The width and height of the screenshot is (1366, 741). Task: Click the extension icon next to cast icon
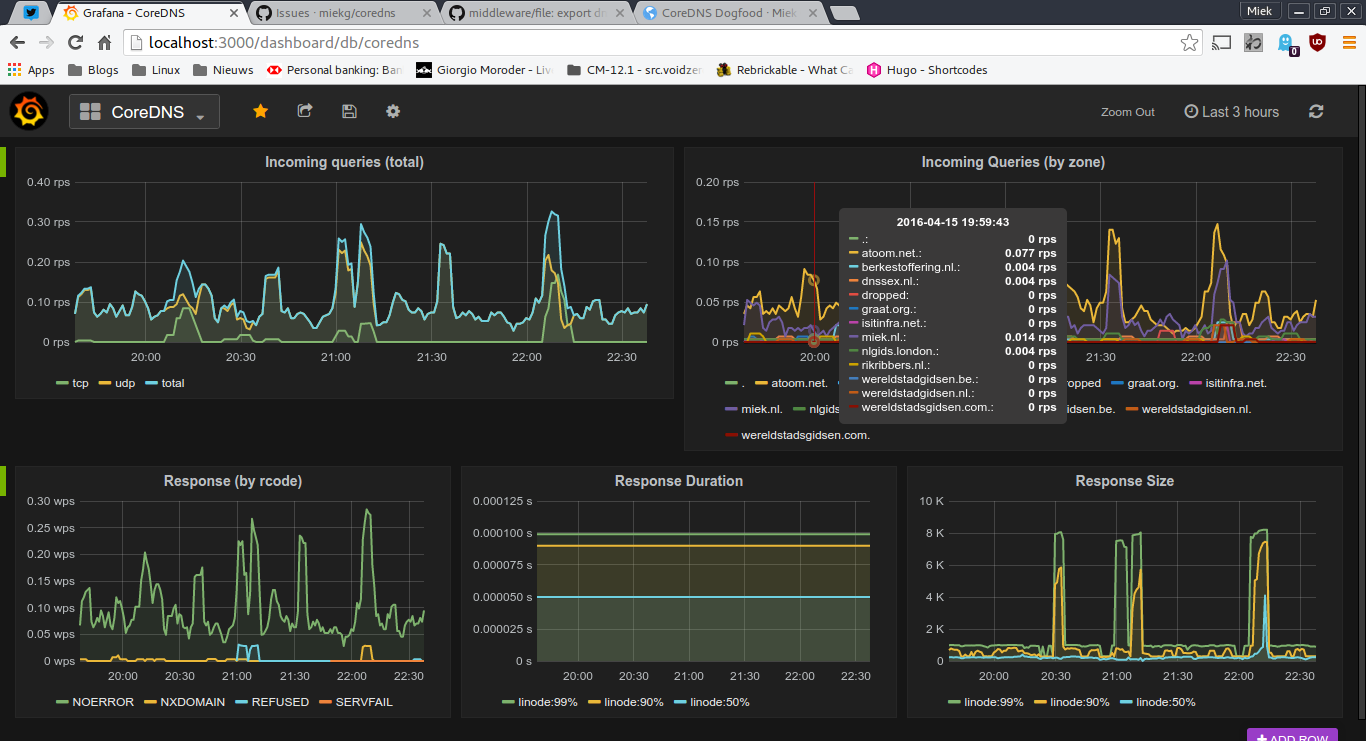pyautogui.click(x=1254, y=43)
